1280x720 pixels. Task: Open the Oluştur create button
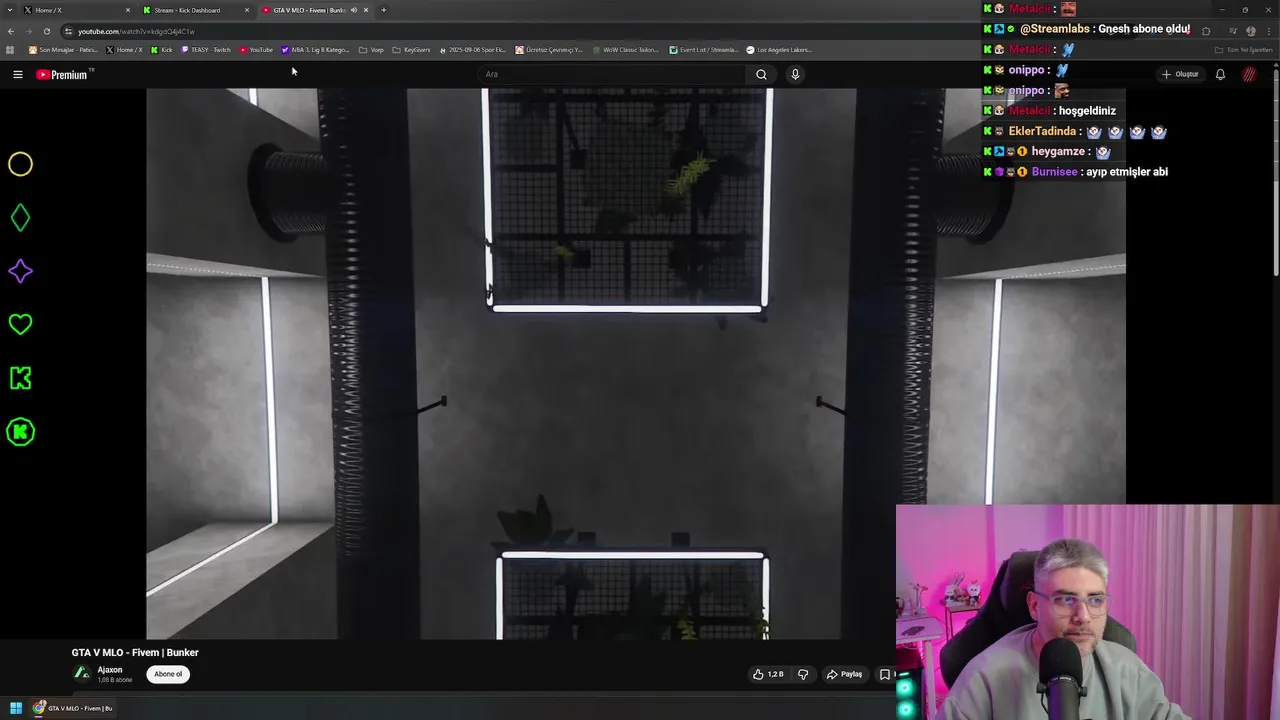tap(1180, 74)
